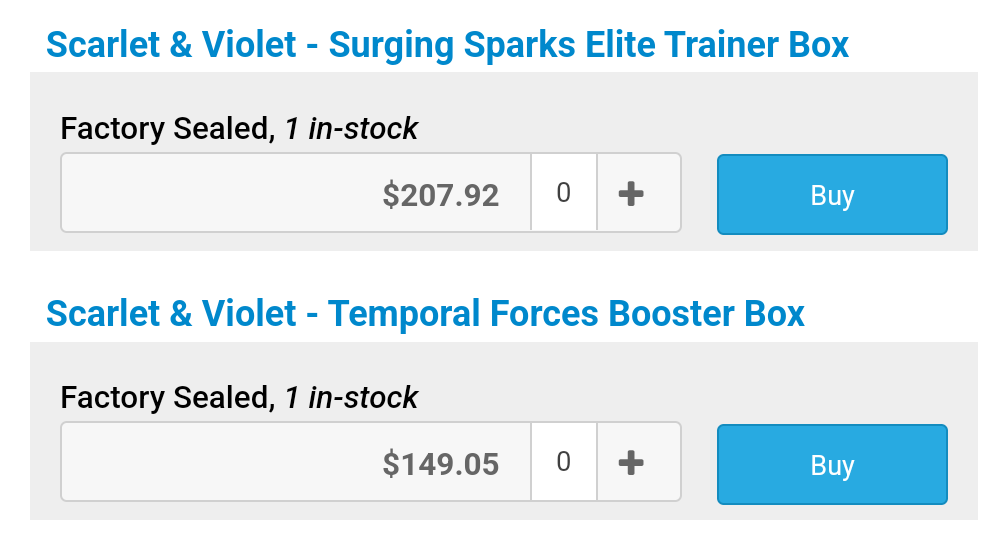Click plus icon for Temporal Forces Booster Box
Image resolution: width=1008 pixels, height=542 pixels.
pyautogui.click(x=631, y=462)
